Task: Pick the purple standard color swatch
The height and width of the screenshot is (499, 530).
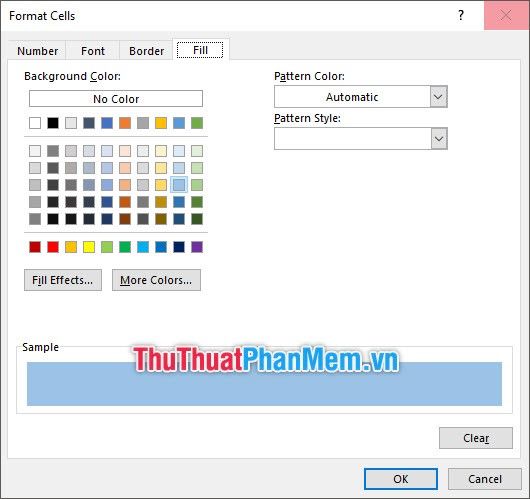Action: point(197,247)
